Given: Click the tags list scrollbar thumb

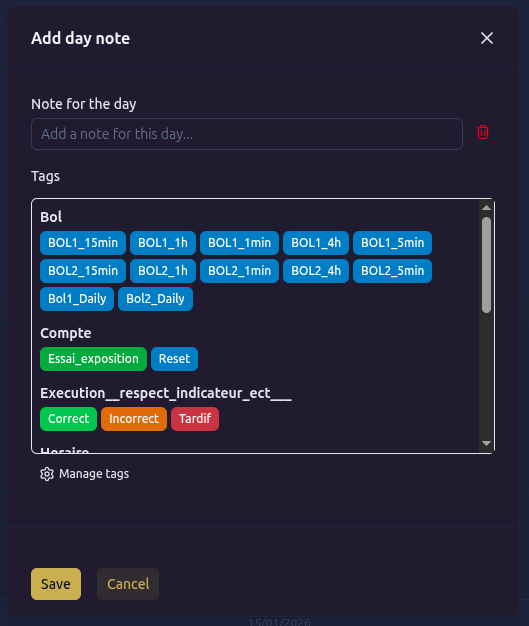Looking at the screenshot, I should (486, 265).
